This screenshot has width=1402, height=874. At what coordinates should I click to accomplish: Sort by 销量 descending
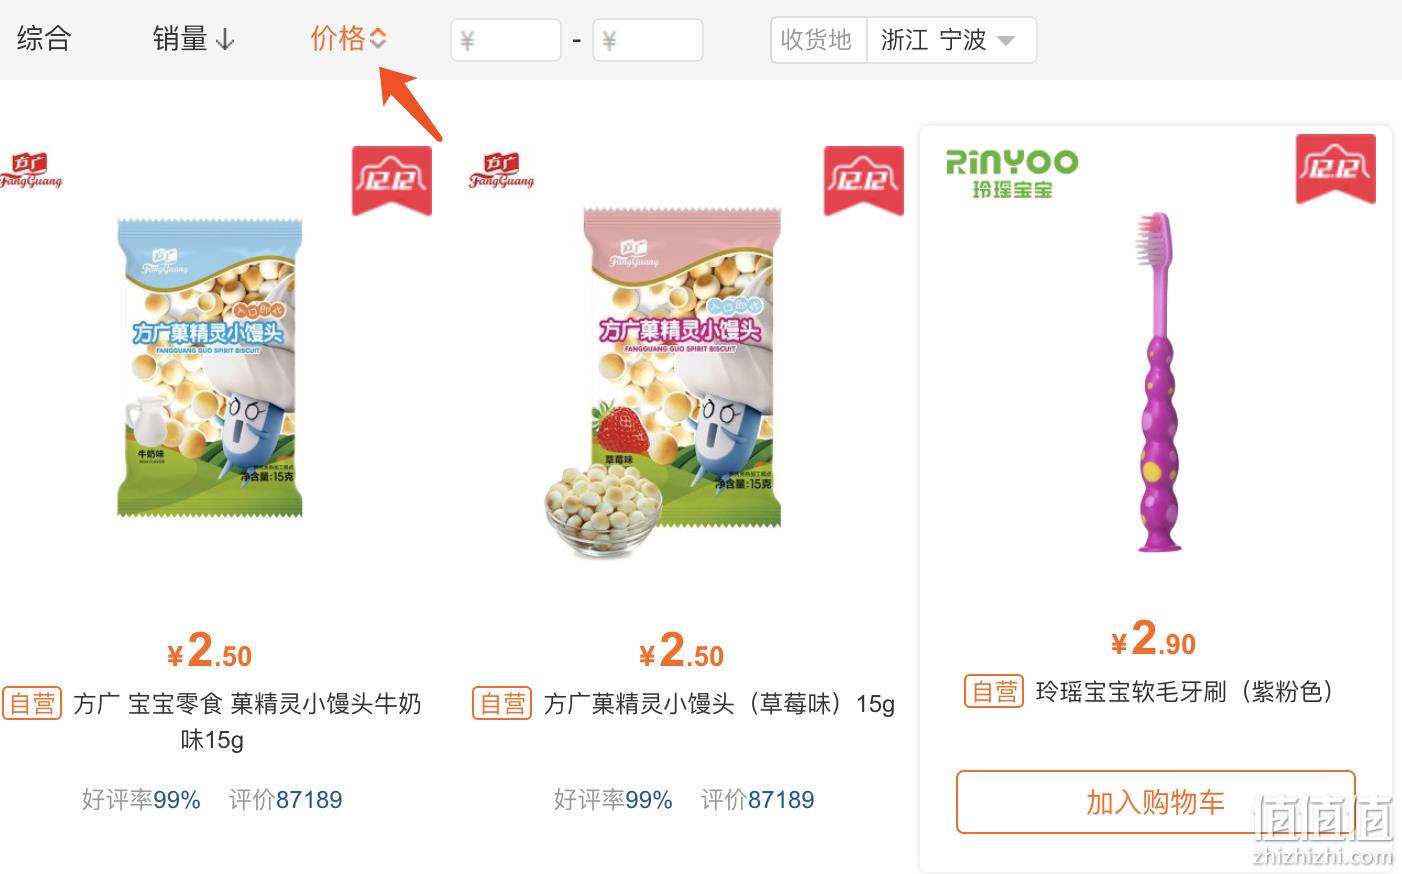(x=193, y=39)
